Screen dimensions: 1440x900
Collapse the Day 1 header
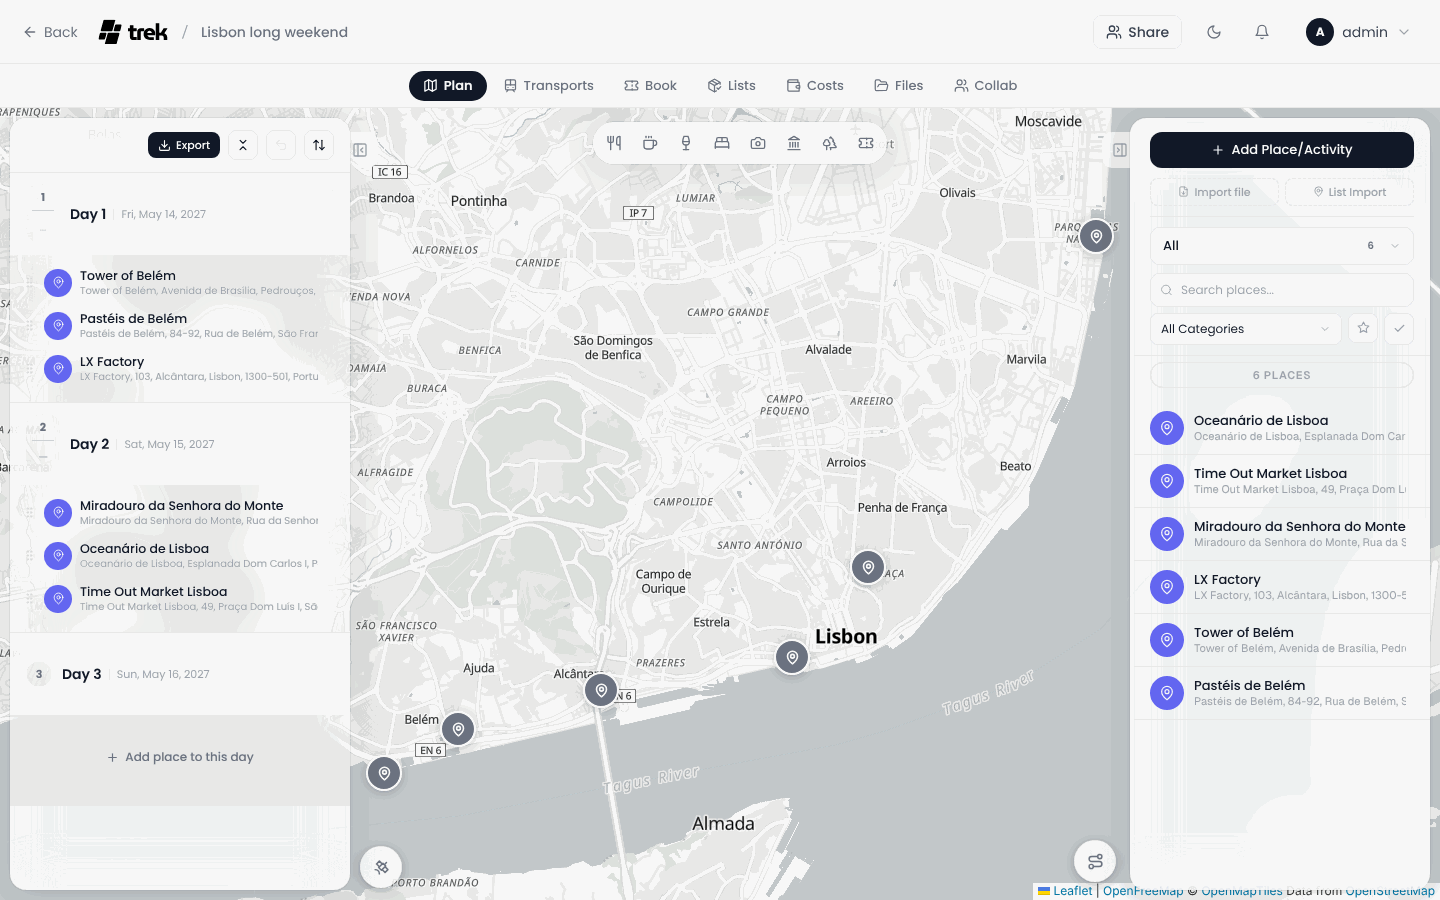pos(180,214)
